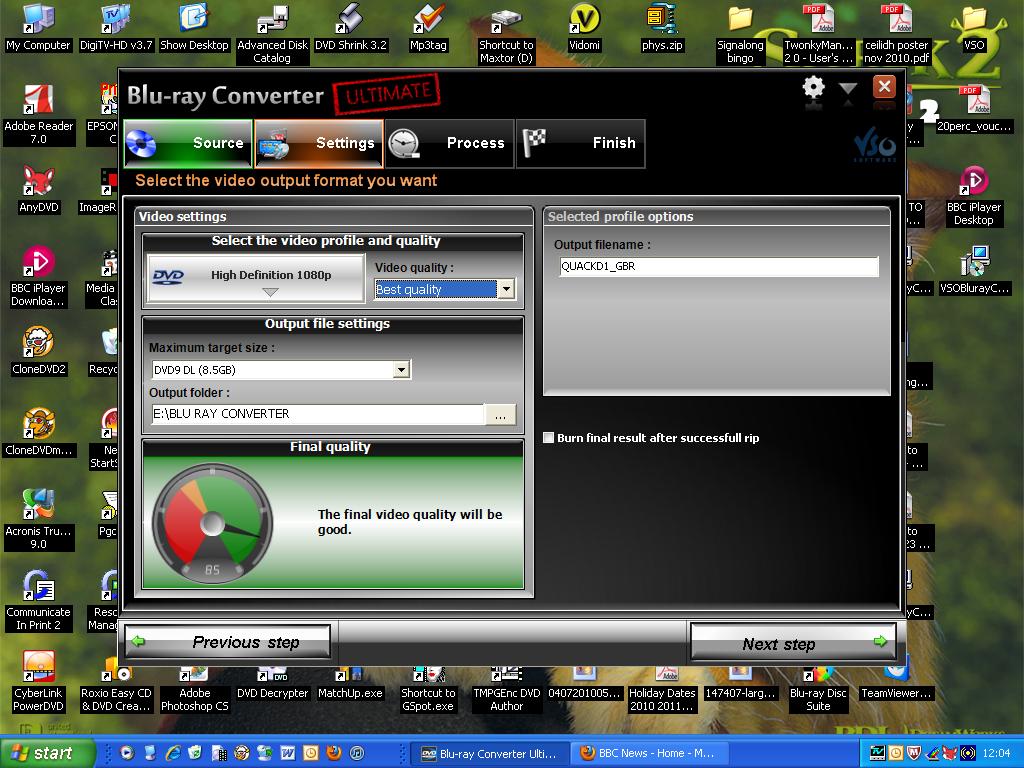The height and width of the screenshot is (768, 1024).
Task: Select the Mp3tag desktop icon
Action: (428, 28)
